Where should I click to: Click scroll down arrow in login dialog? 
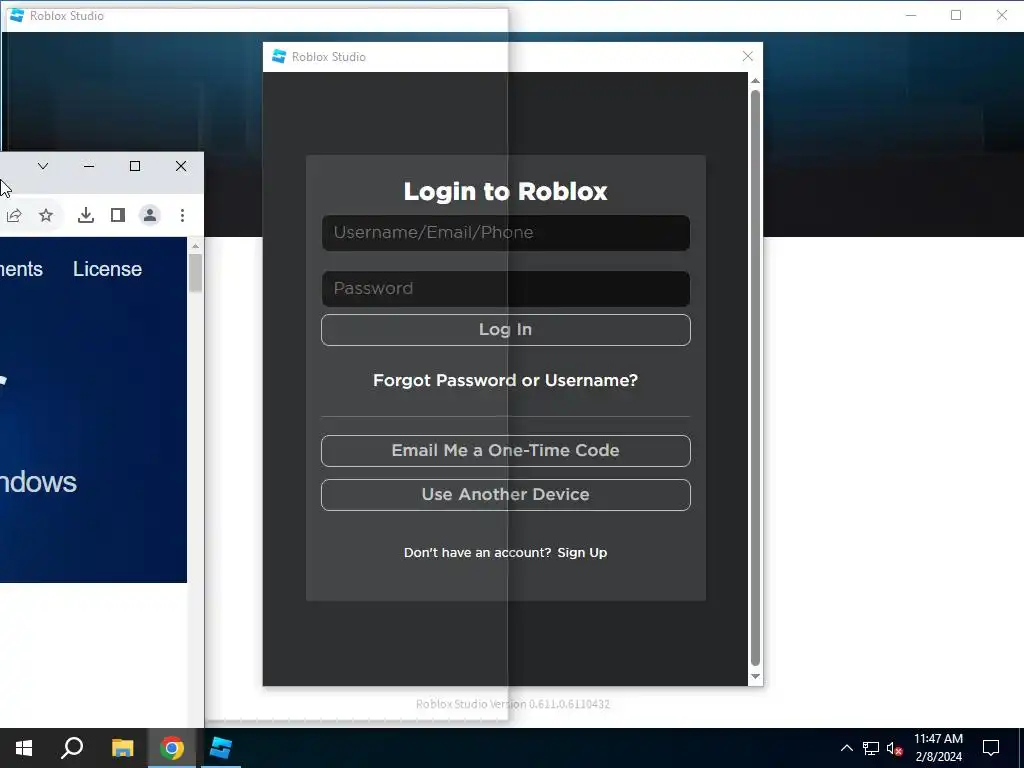[756, 677]
